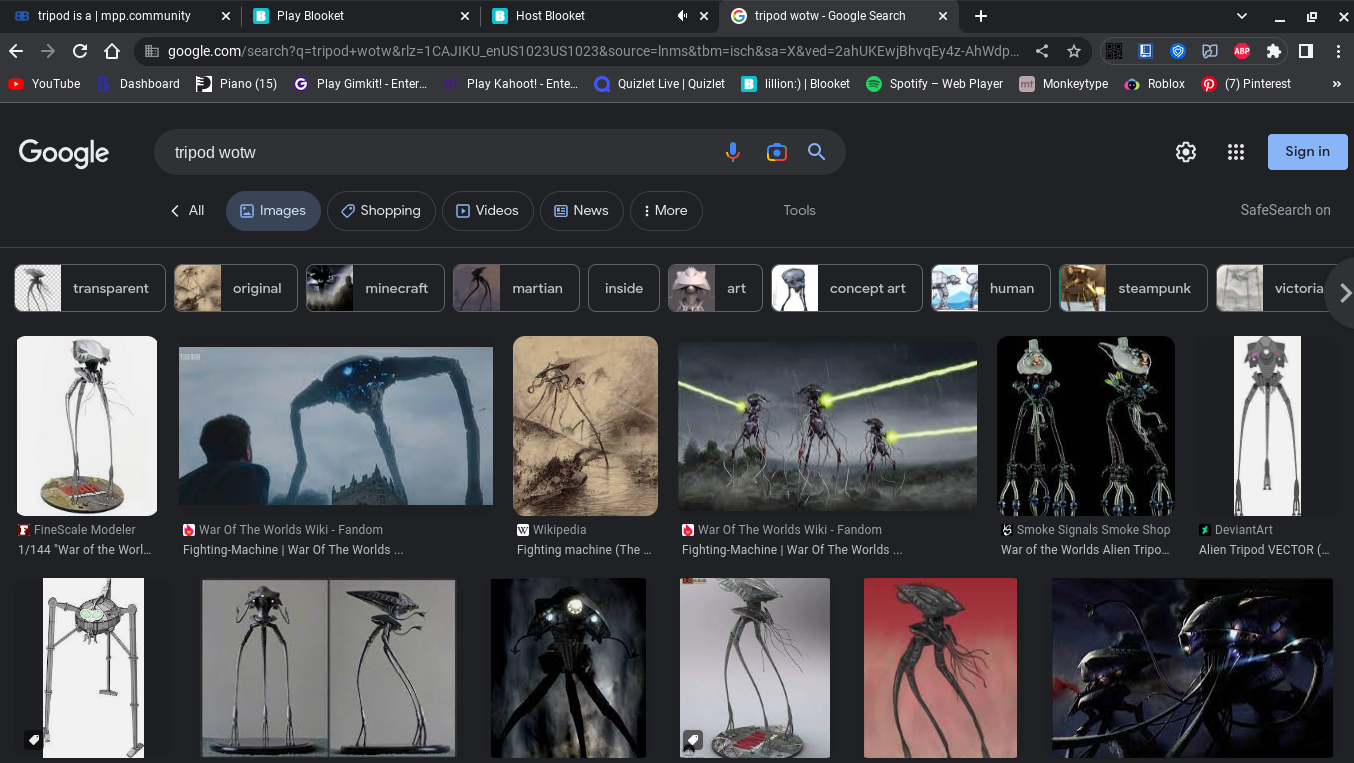1354x763 pixels.
Task: Click the Sign in button
Action: pyautogui.click(x=1308, y=152)
